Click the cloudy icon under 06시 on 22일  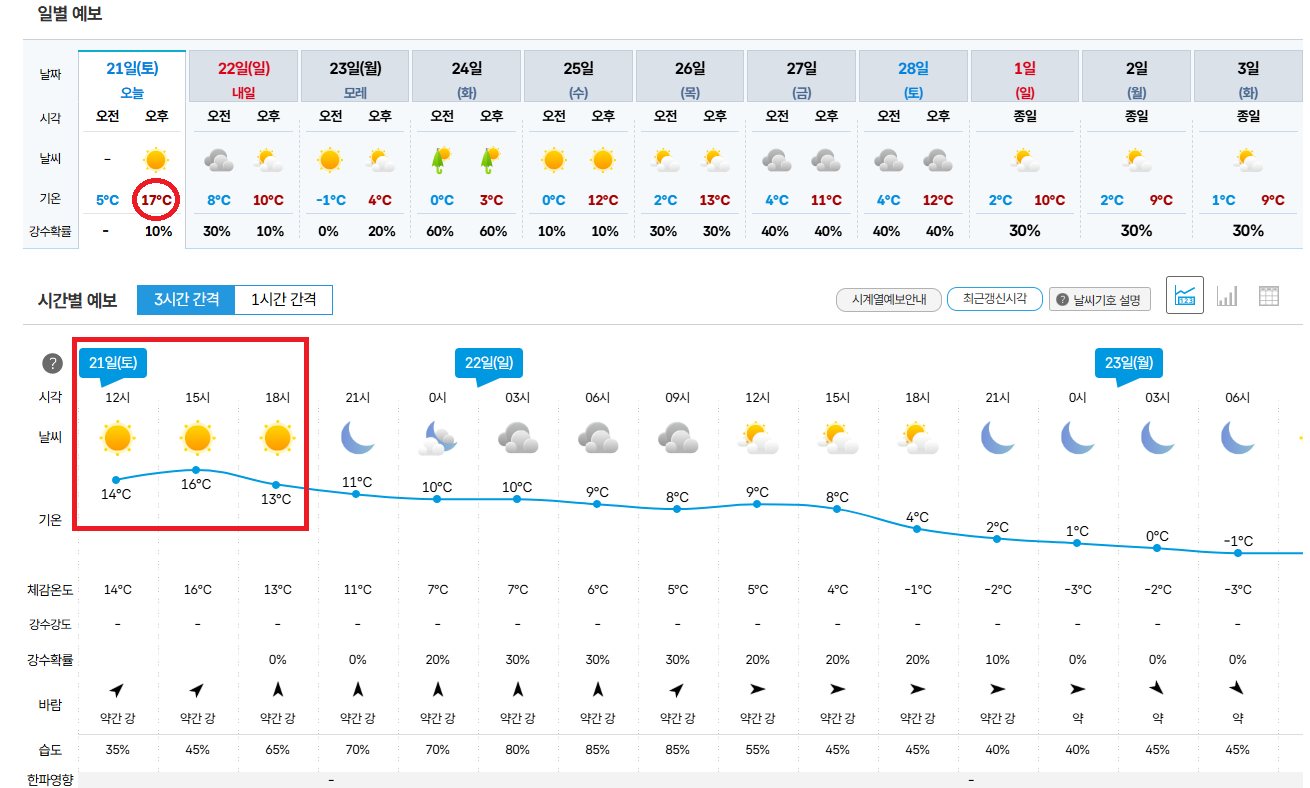coord(597,438)
